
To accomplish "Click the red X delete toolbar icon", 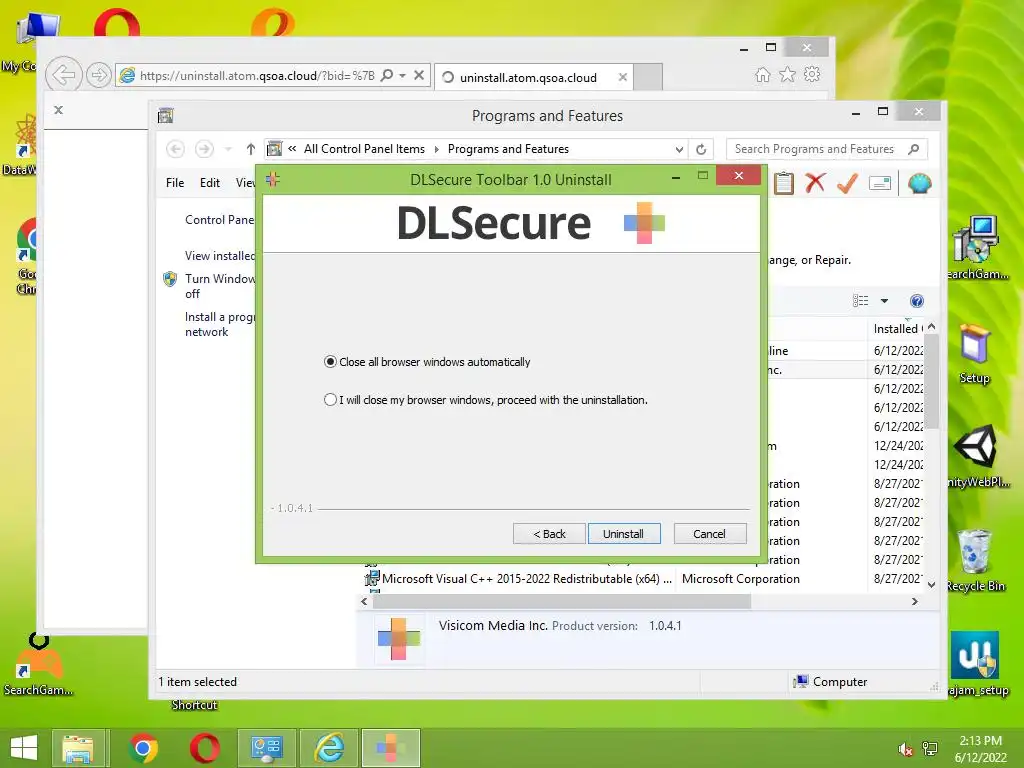I will pyautogui.click(x=815, y=183).
